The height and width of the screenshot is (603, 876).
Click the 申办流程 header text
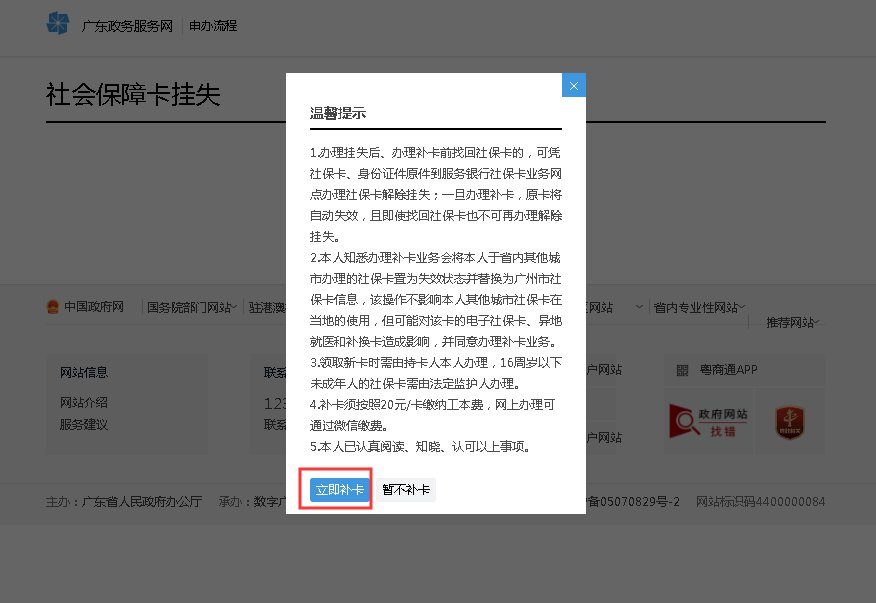213,26
